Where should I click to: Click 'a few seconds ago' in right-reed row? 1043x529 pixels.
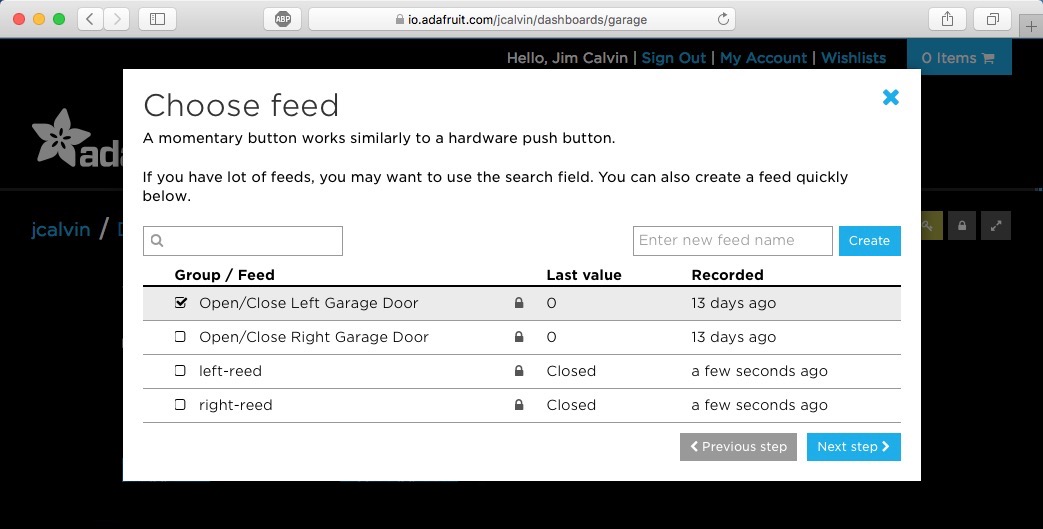point(760,405)
